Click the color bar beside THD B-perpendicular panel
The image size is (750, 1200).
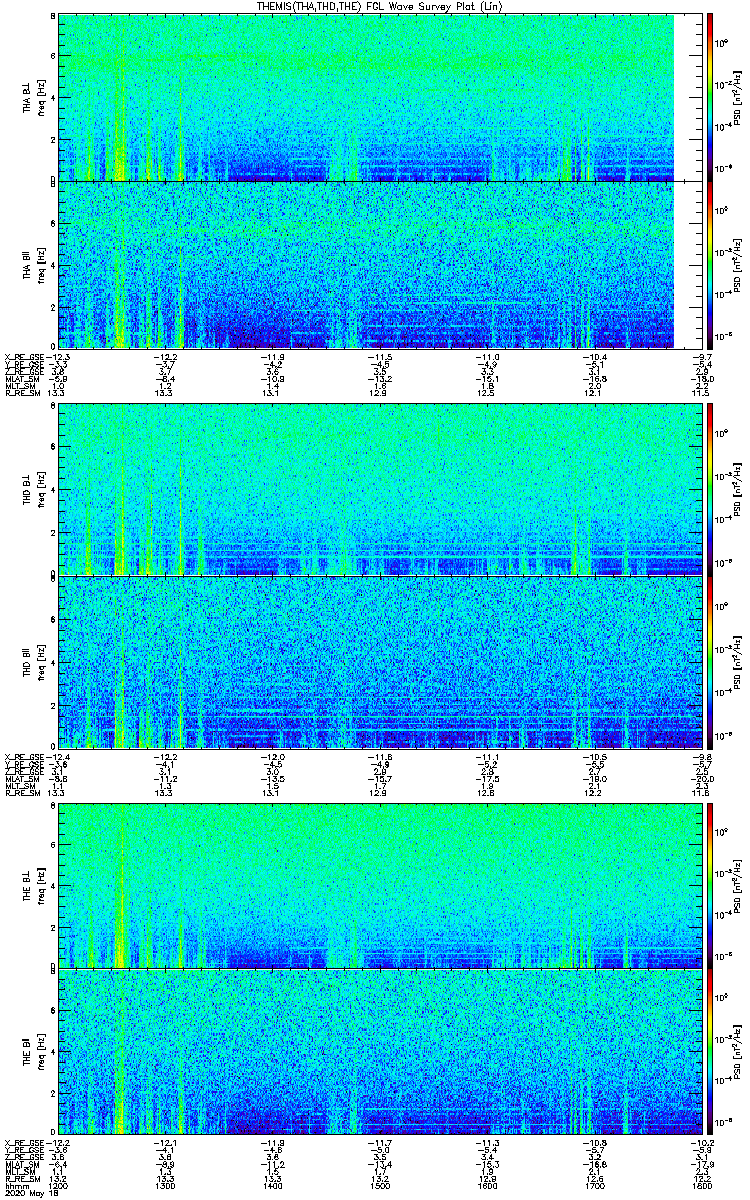710,489
